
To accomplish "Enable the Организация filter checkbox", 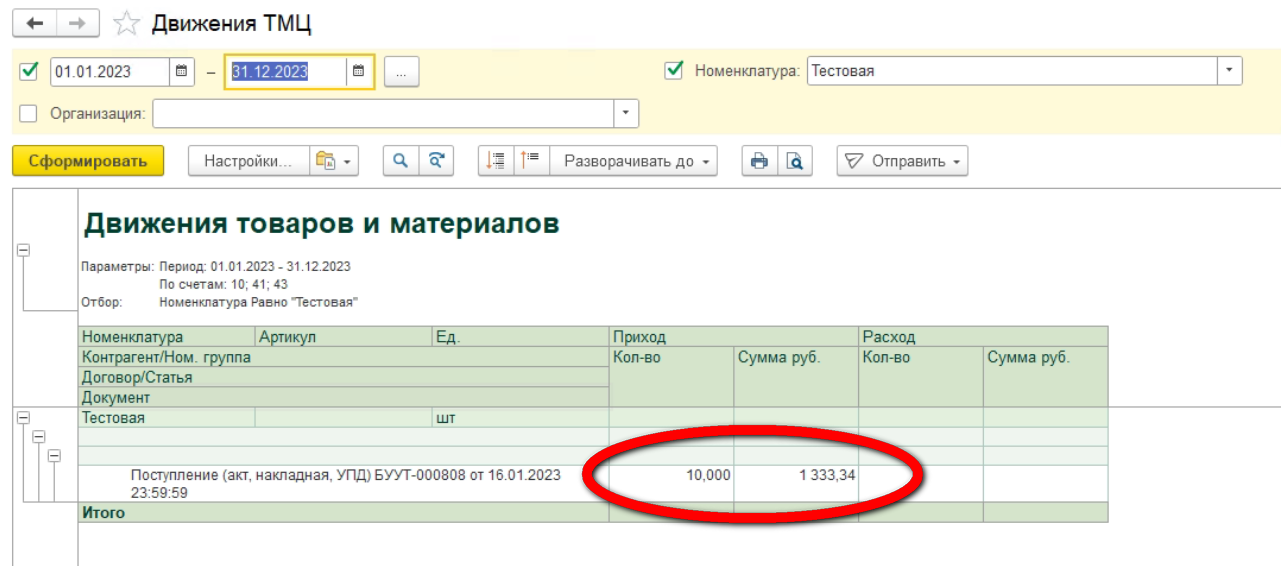I will point(29,113).
